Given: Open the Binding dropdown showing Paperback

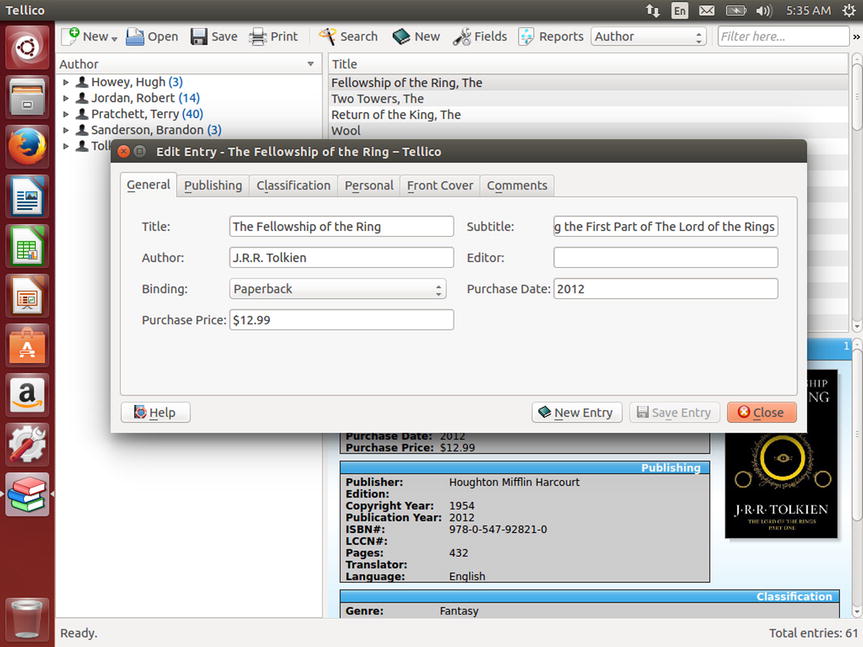Looking at the screenshot, I should (x=338, y=289).
